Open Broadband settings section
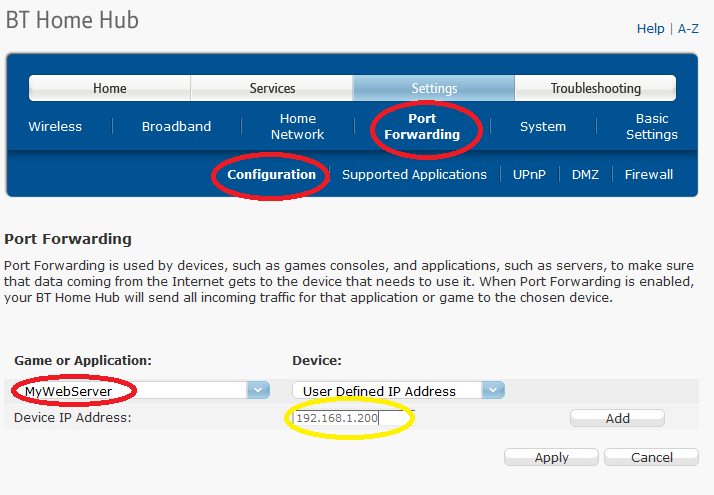The width and height of the screenshot is (714, 495). click(x=176, y=127)
